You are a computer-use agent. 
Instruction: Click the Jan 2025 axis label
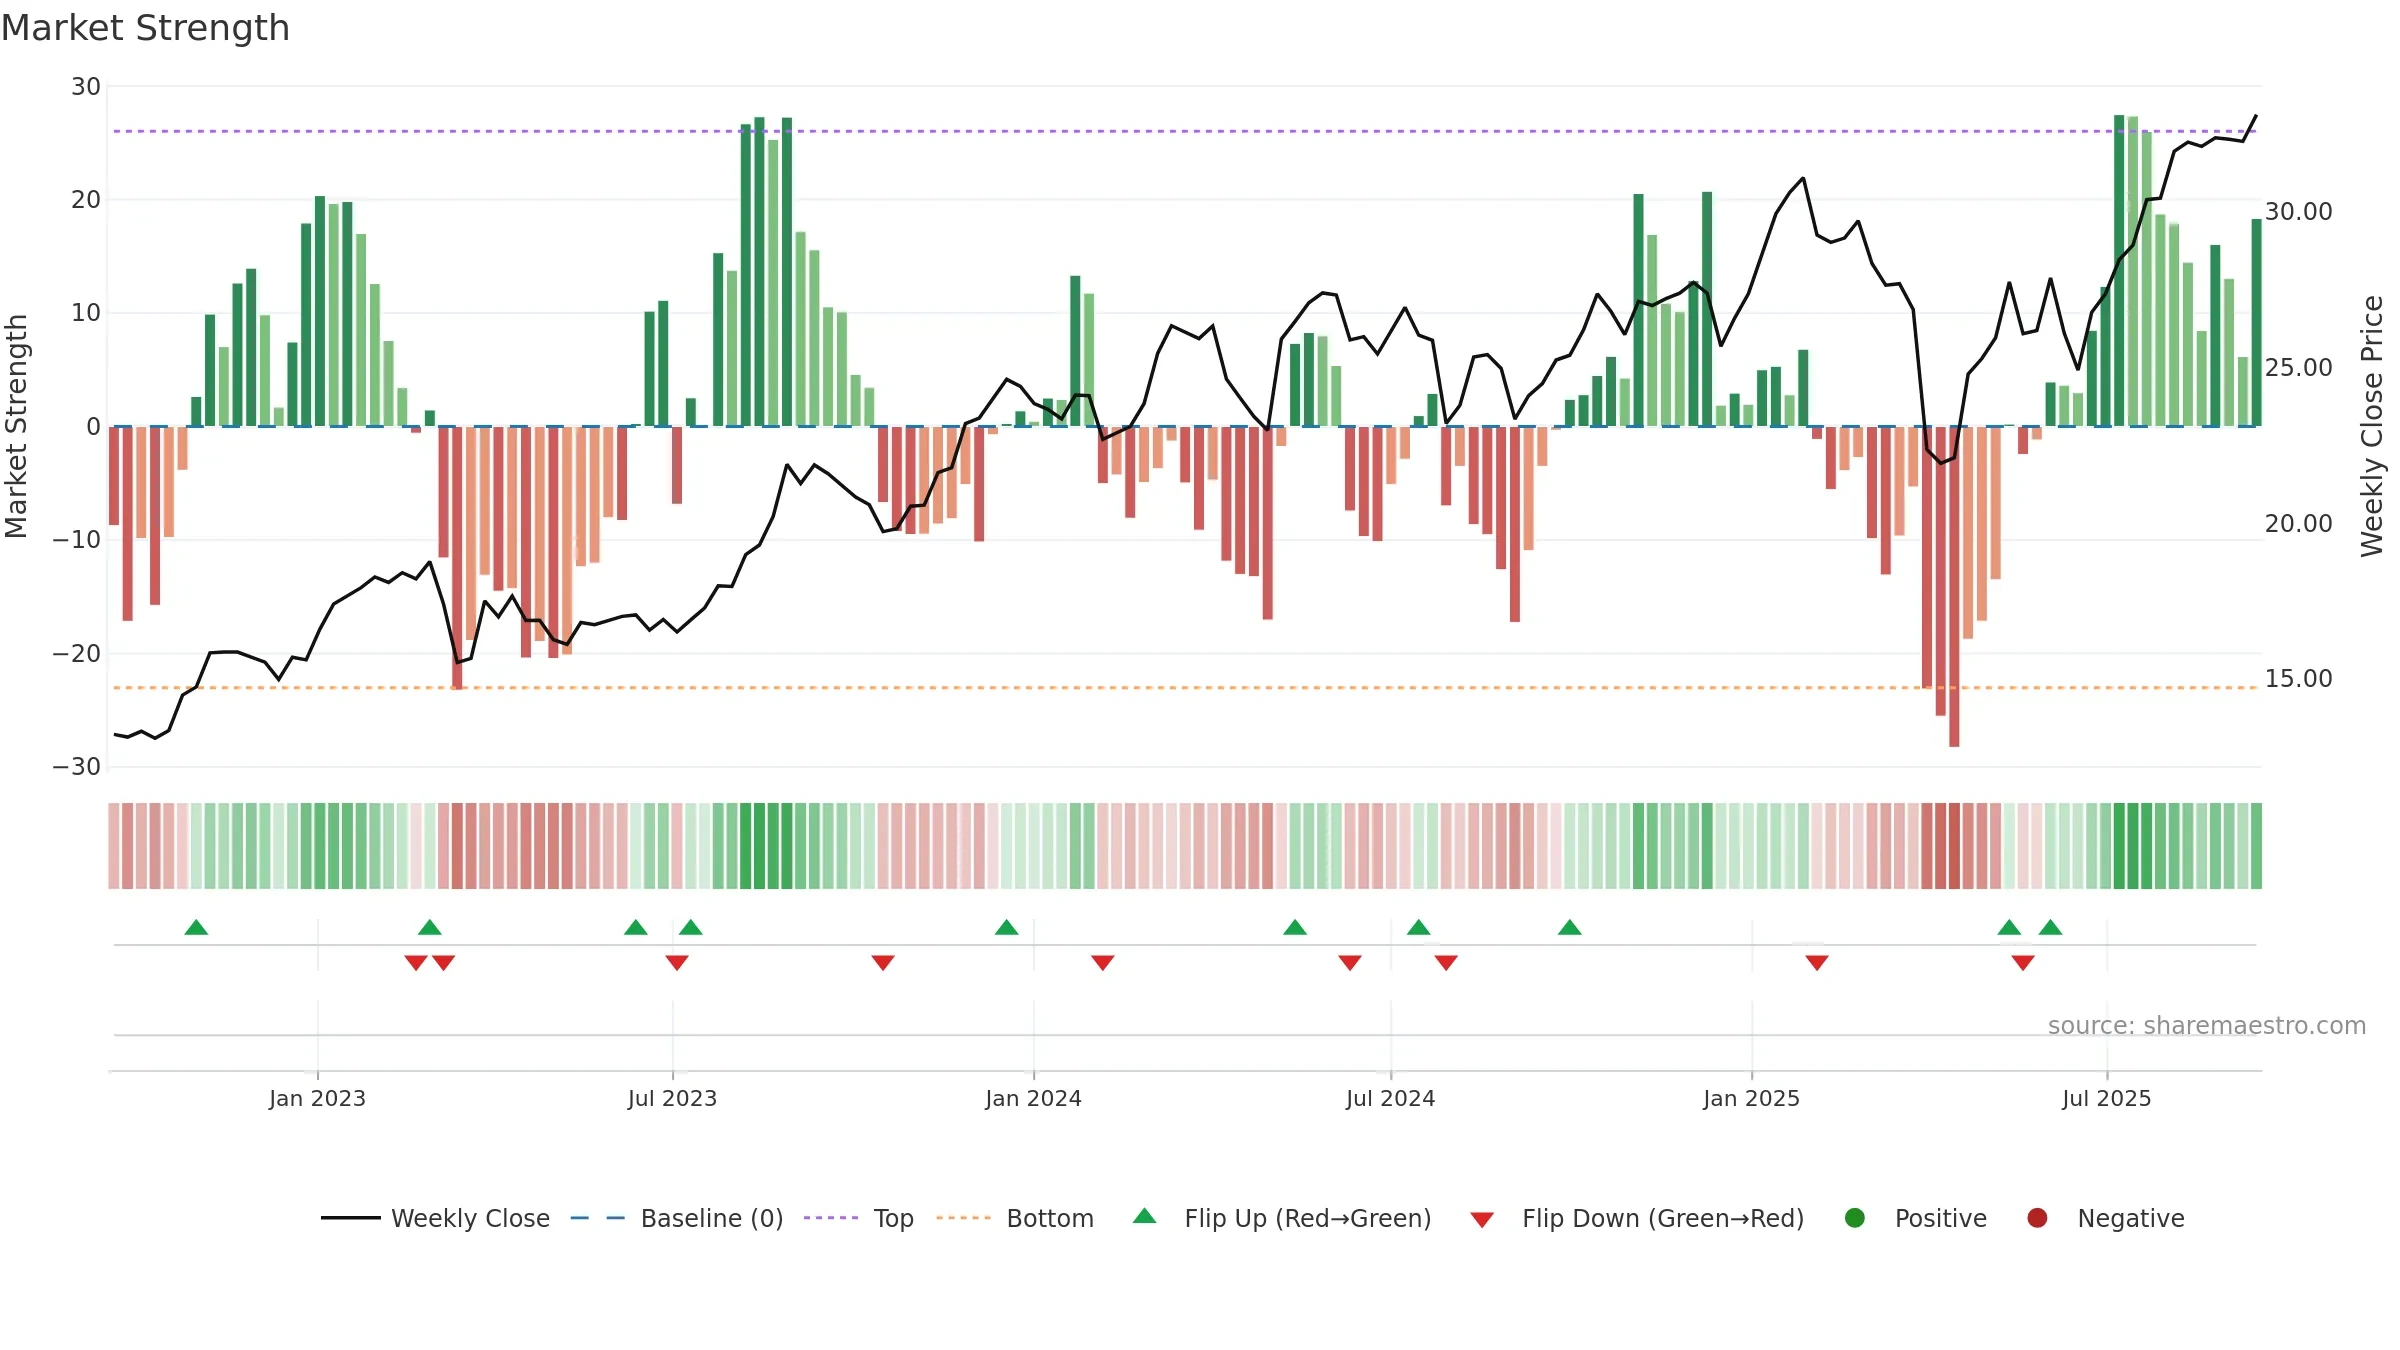click(1751, 1098)
